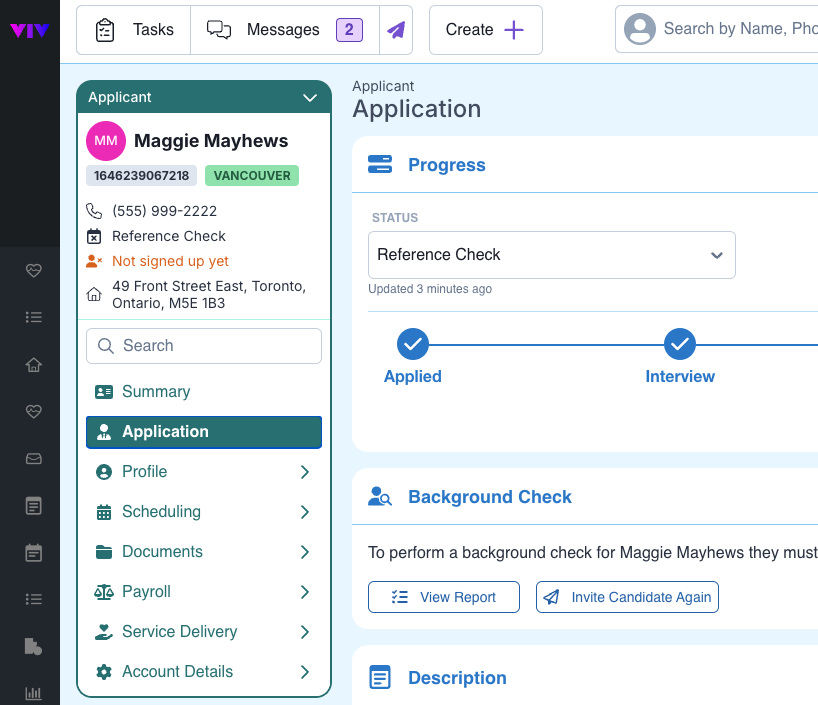The width and height of the screenshot is (818, 705).
Task: Open Tasks from the top bar
Action: point(134,30)
